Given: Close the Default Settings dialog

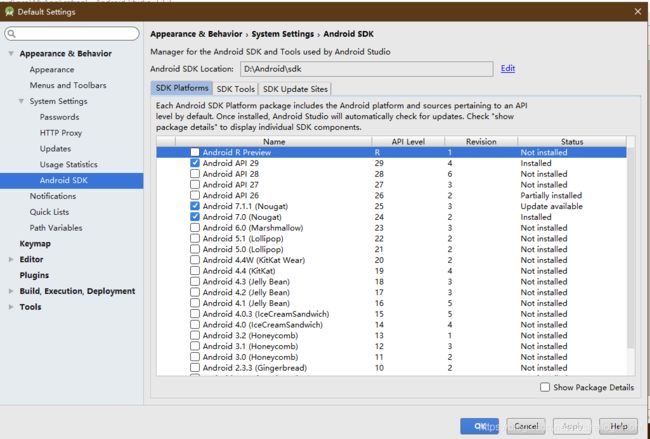Looking at the screenshot, I should (638, 12).
